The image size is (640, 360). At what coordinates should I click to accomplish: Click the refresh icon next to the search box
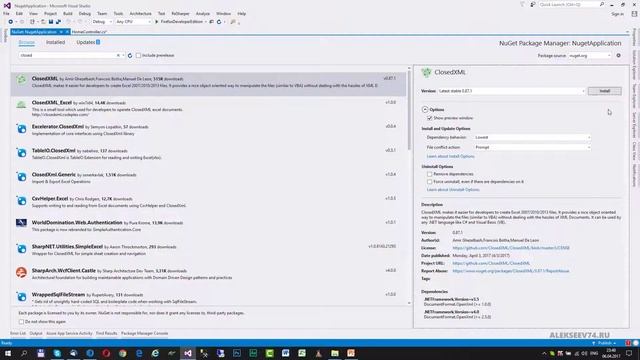pyautogui.click(x=130, y=56)
